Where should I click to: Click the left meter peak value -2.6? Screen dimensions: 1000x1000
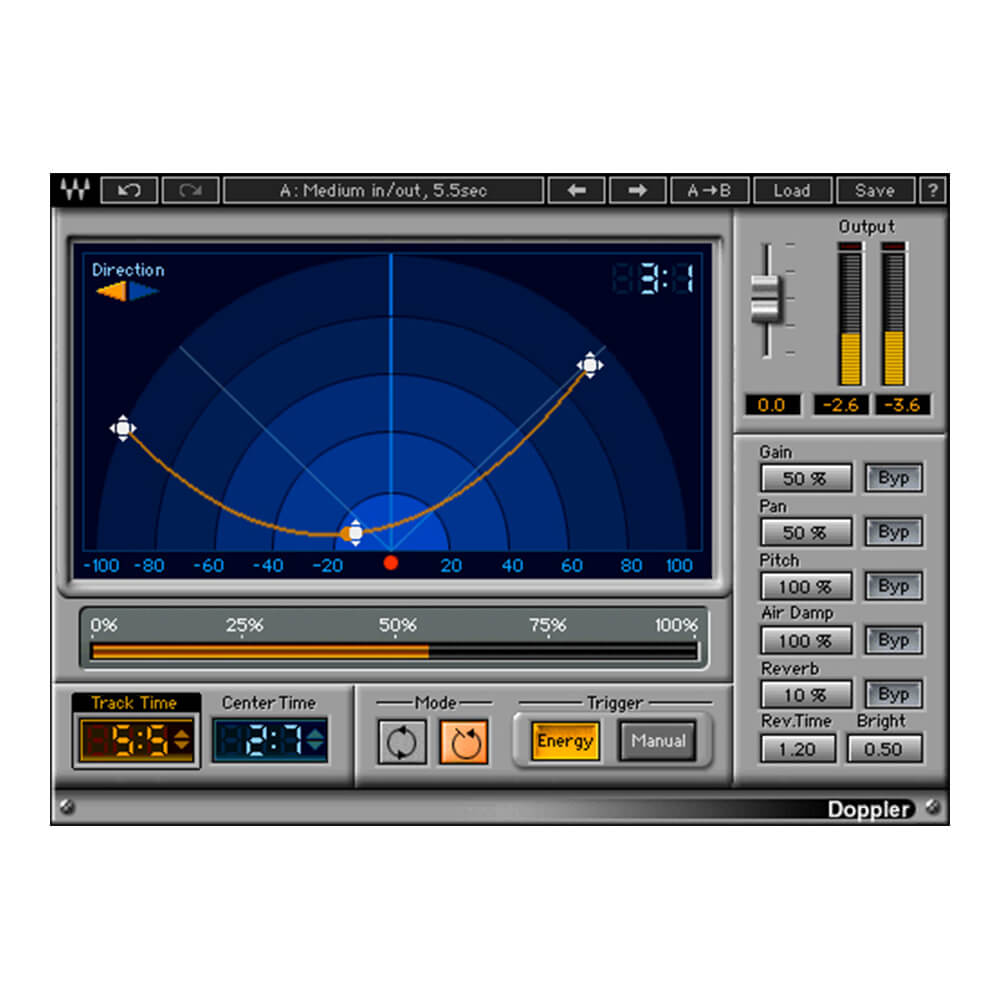841,405
